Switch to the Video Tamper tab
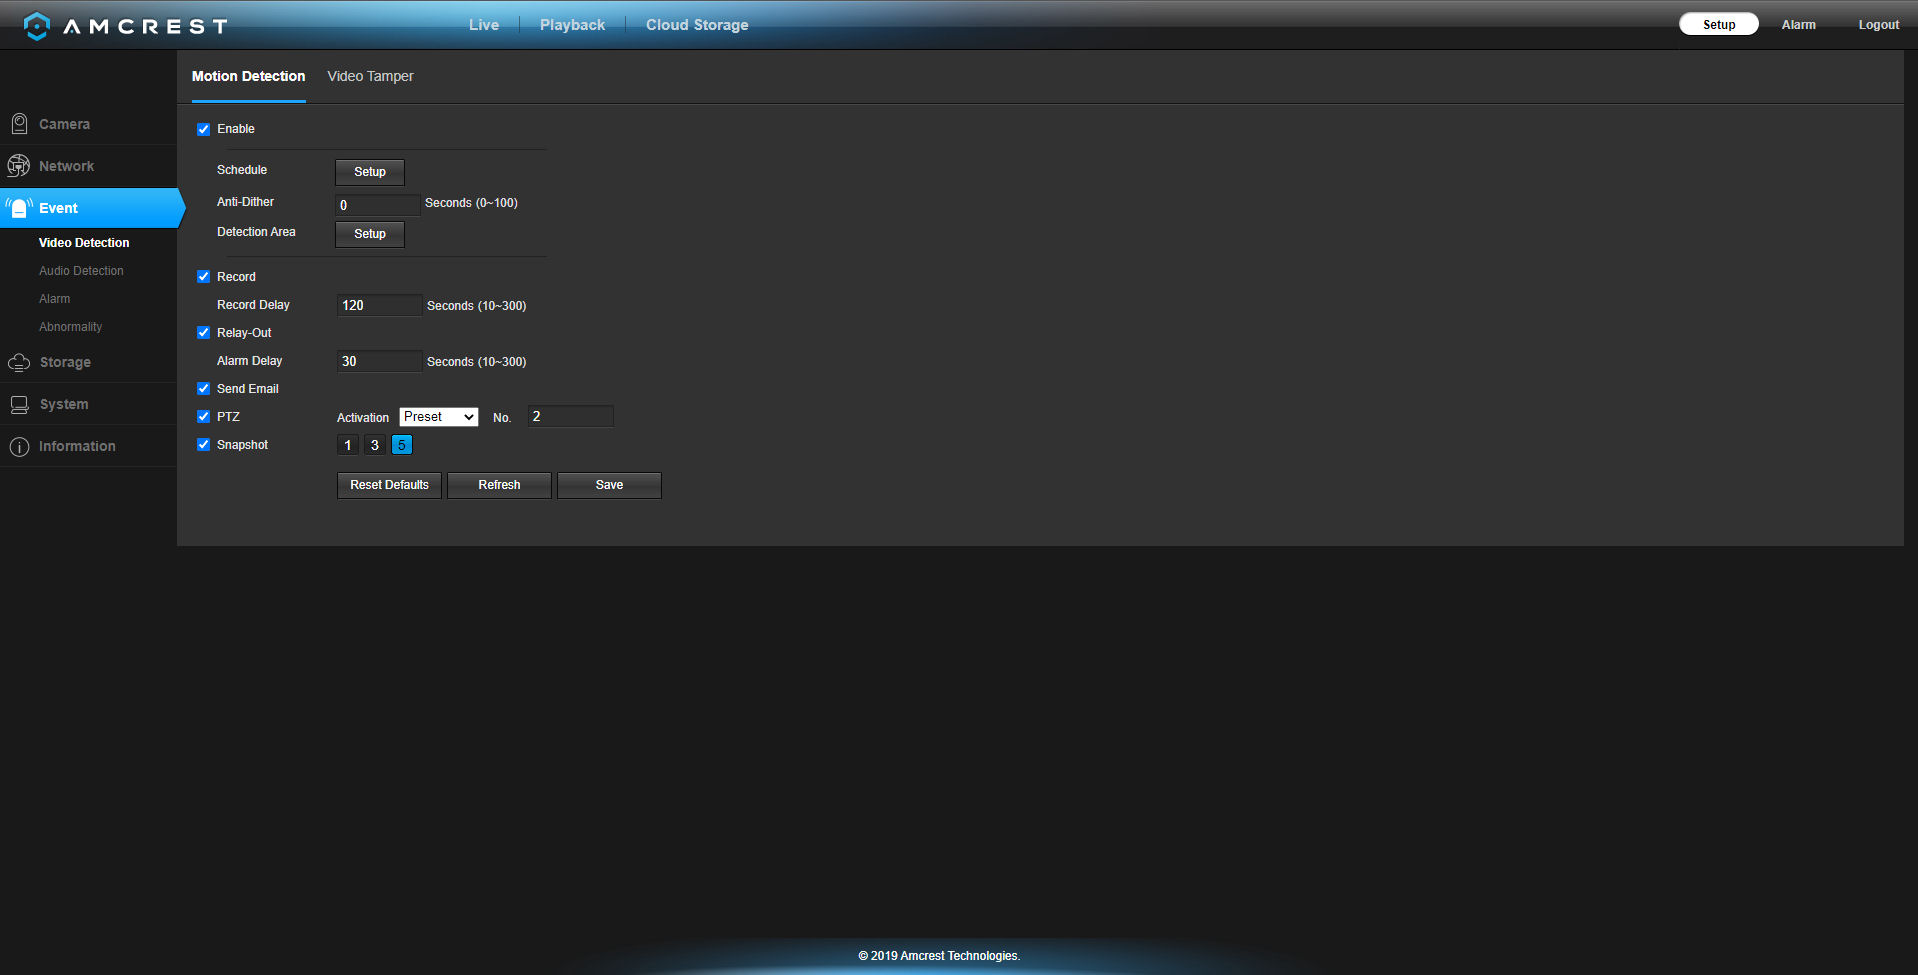 coord(370,76)
